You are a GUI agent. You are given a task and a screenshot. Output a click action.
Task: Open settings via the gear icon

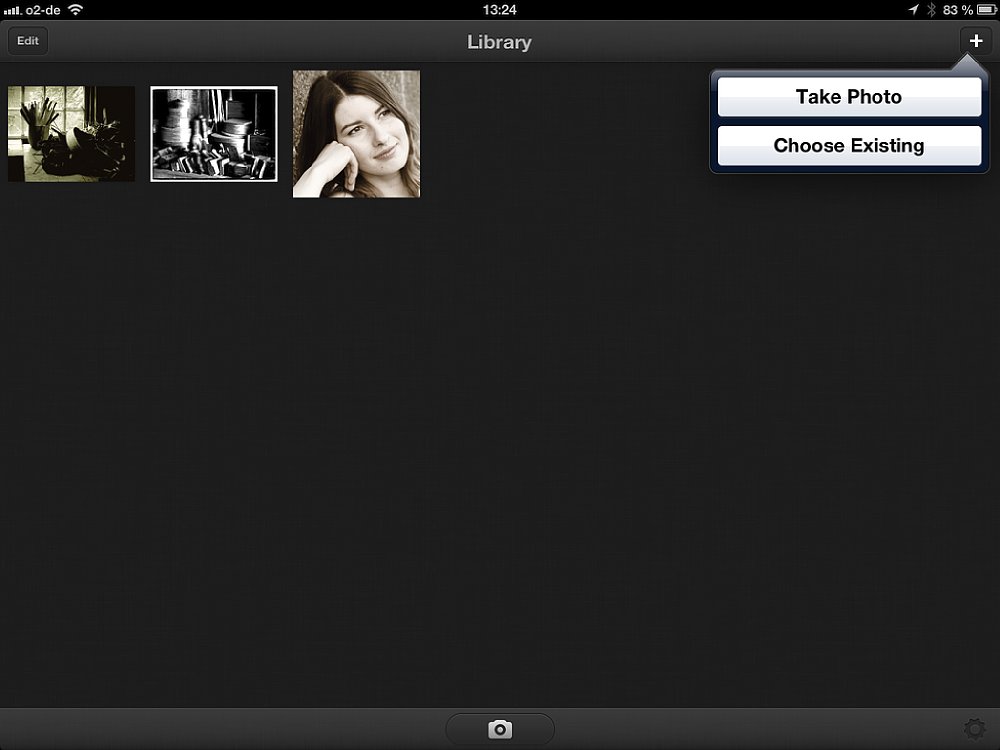[973, 729]
